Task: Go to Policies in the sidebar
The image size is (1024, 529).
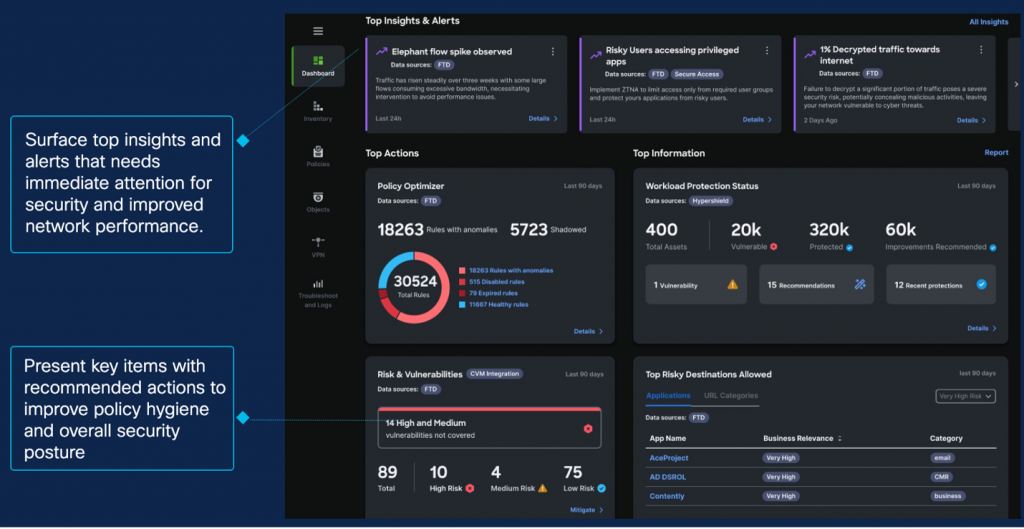Action: point(318,156)
